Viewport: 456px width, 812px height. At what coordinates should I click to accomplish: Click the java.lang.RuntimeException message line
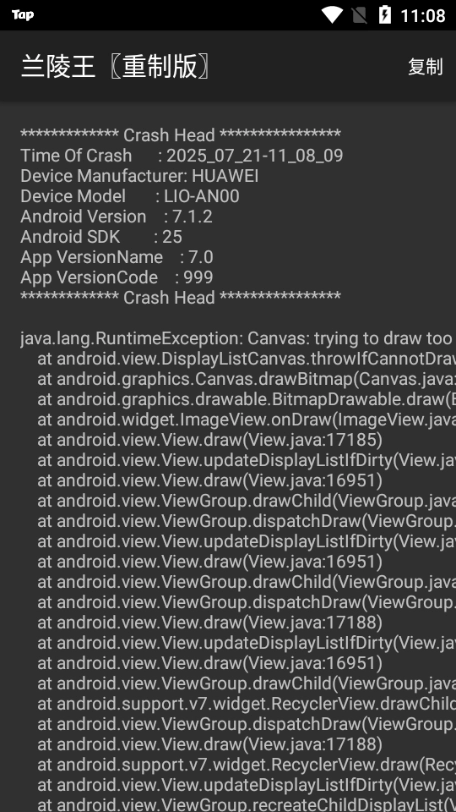click(x=238, y=338)
